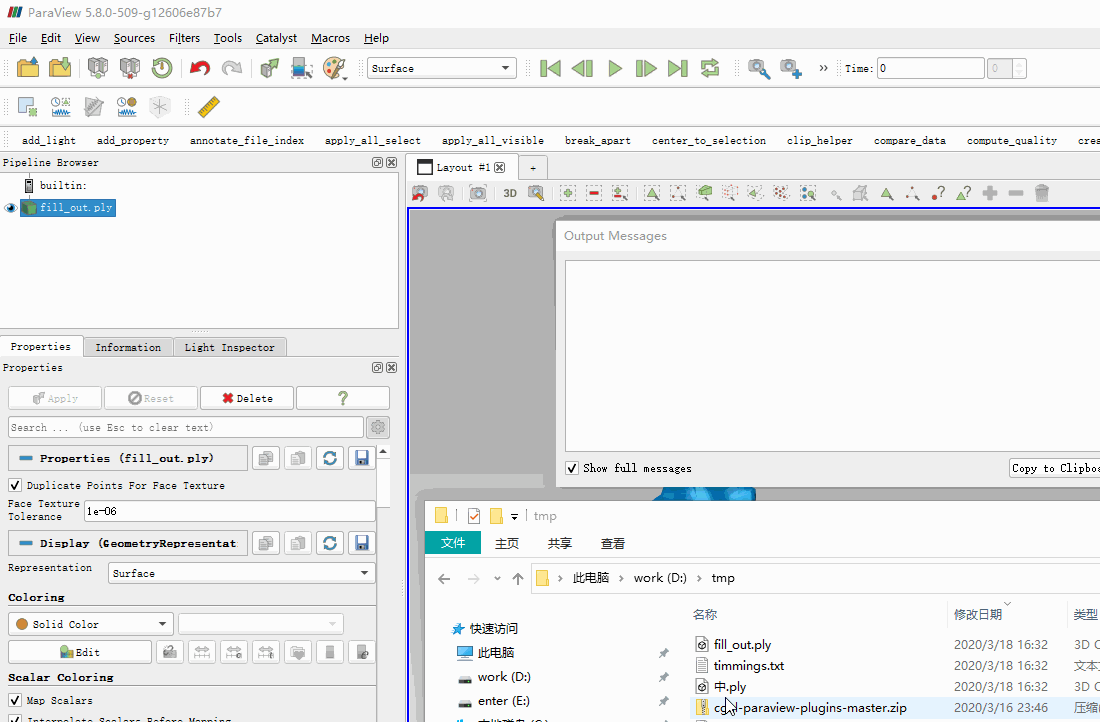Image resolution: width=1100 pixels, height=722 pixels.
Task: Click the trash icon in view toolbar
Action: tap(1042, 193)
